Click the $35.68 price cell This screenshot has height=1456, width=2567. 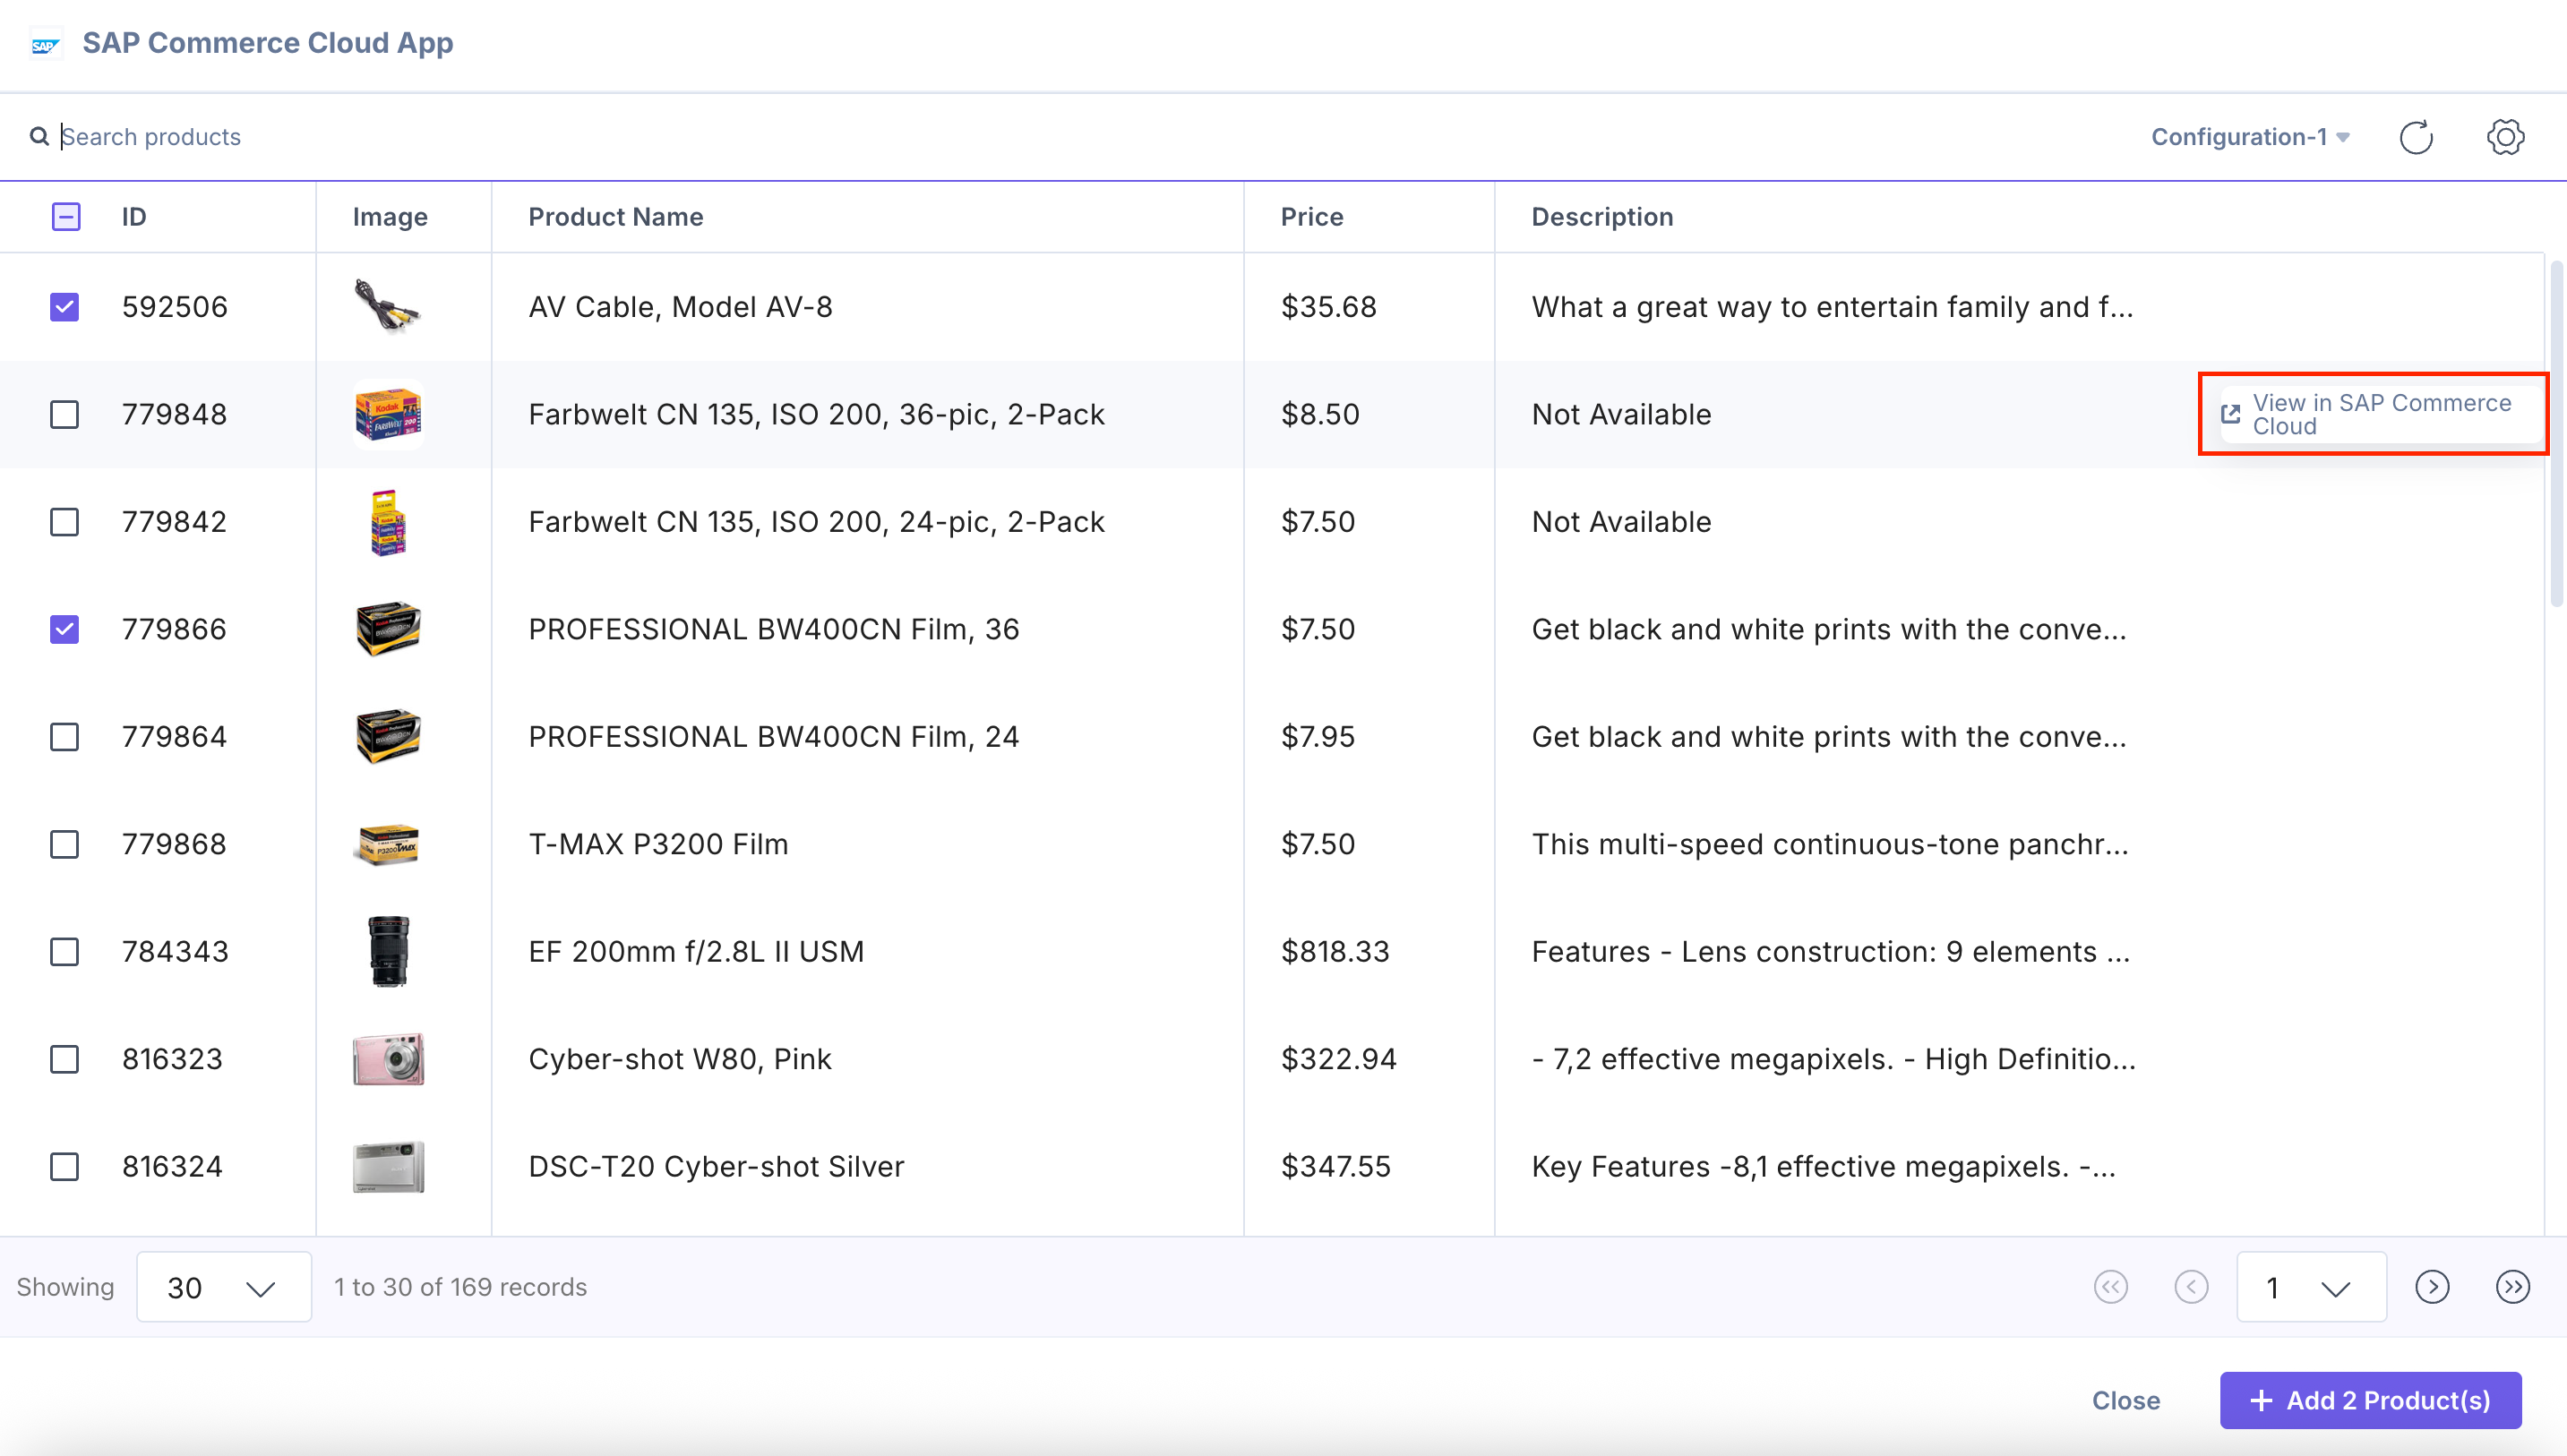pyautogui.click(x=1329, y=307)
